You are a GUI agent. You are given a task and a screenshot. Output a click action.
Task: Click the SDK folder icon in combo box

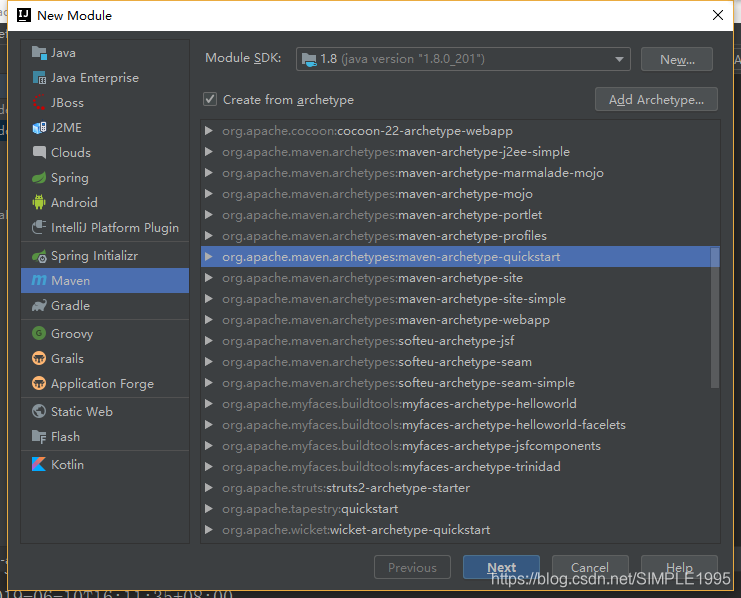coord(309,60)
